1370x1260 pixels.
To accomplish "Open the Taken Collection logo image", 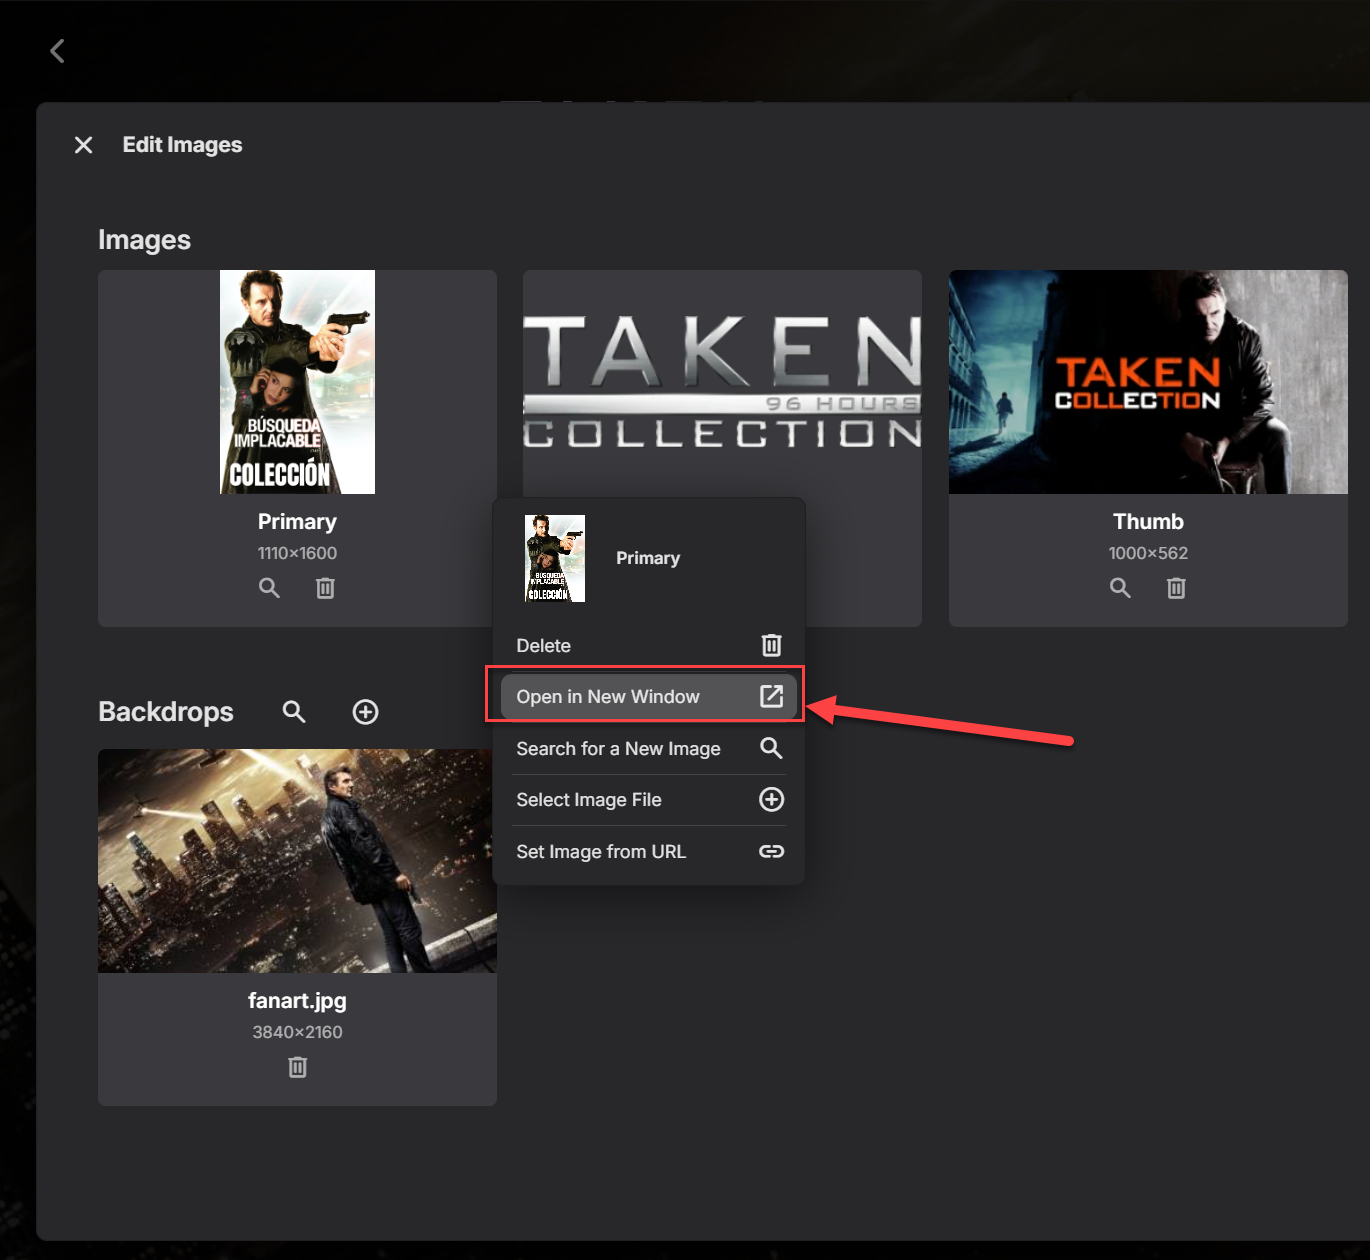I will (x=722, y=382).
